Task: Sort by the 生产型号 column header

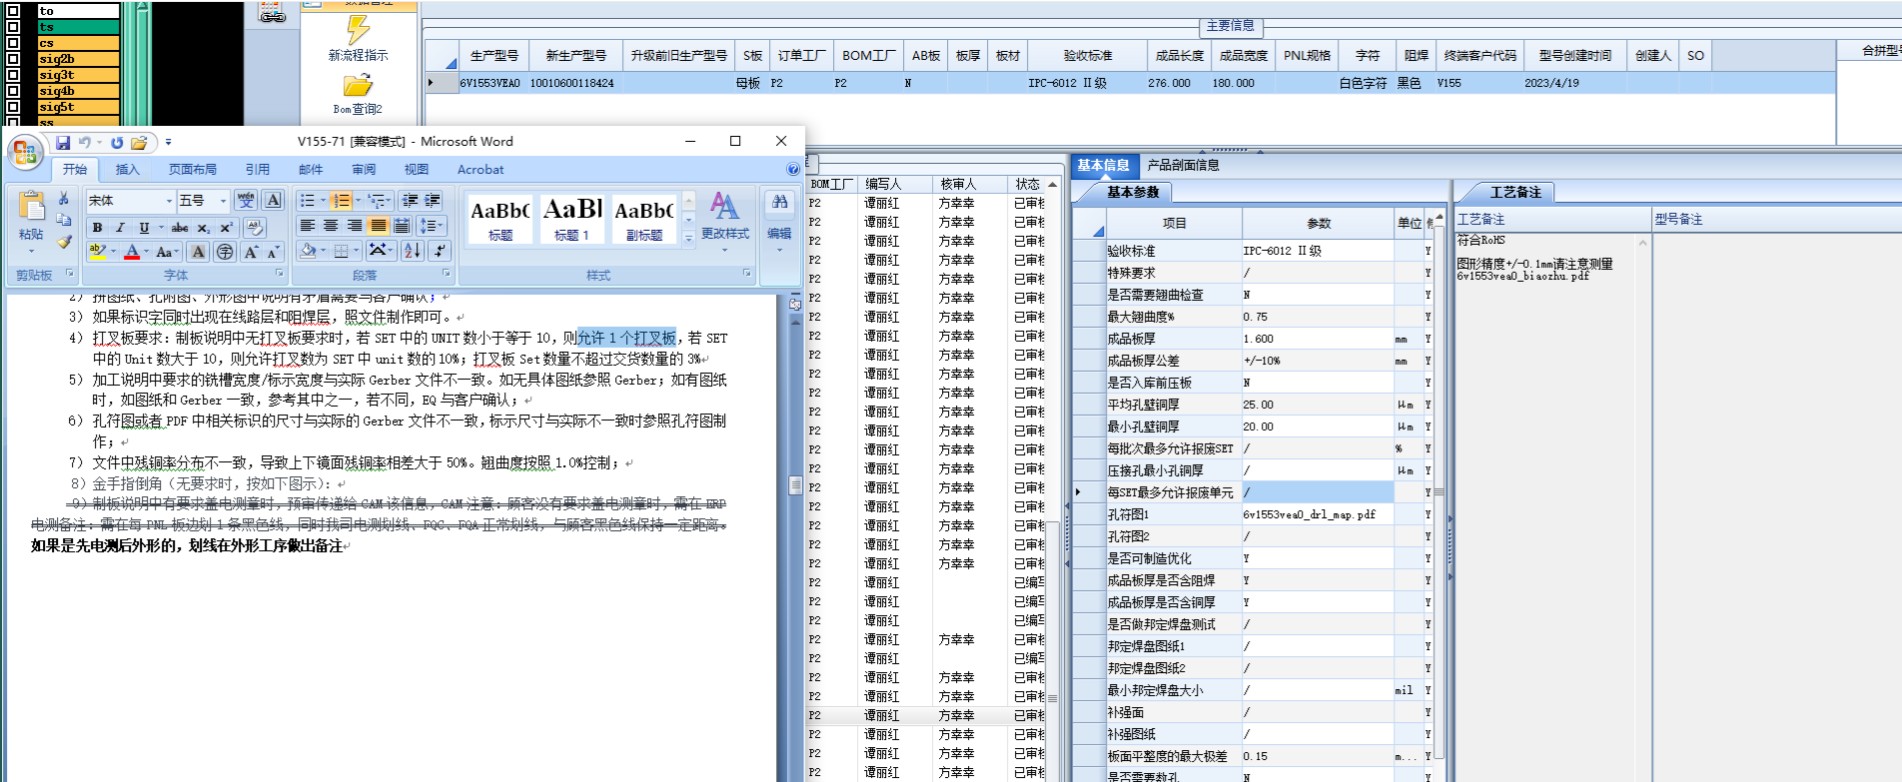Action: 494,55
